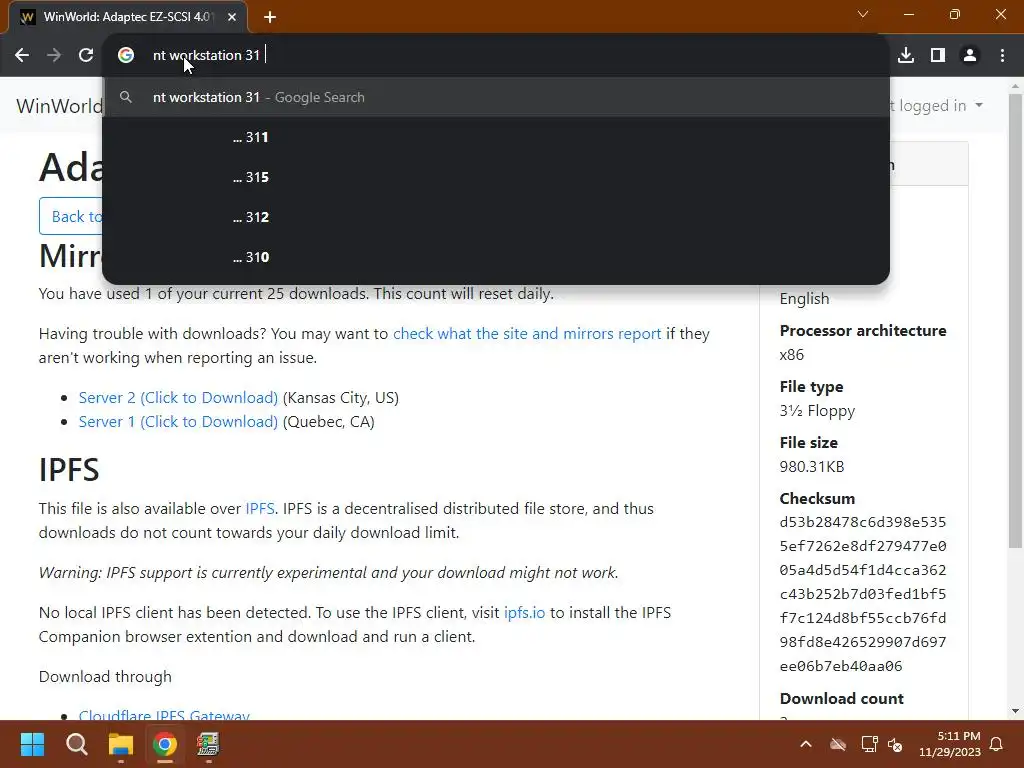Click the Google icon in the address bar
The image size is (1024, 768).
(x=126, y=56)
